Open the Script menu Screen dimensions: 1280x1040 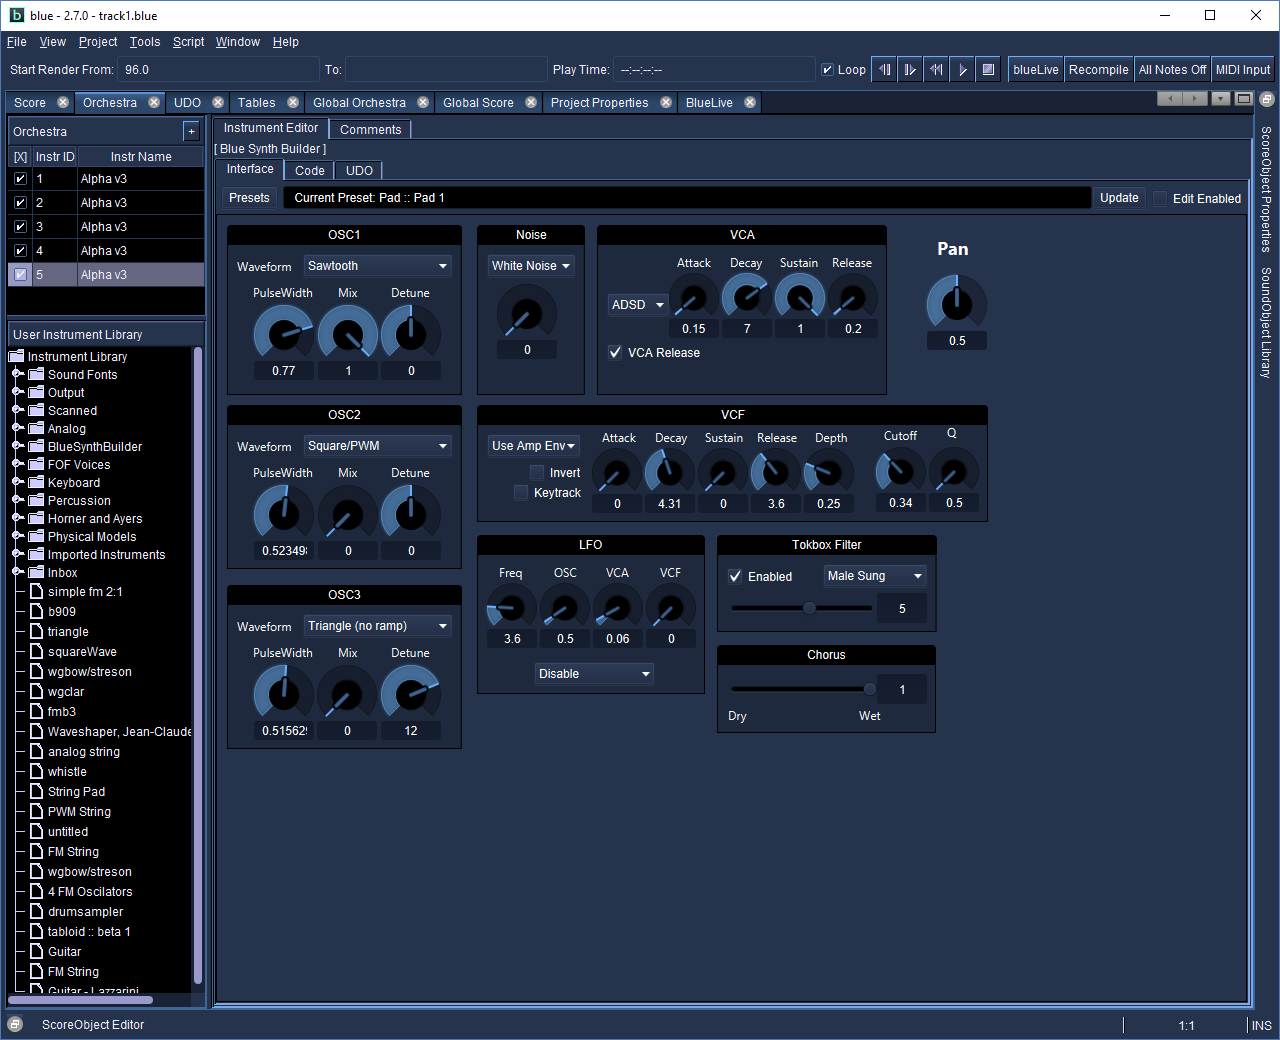[x=188, y=42]
